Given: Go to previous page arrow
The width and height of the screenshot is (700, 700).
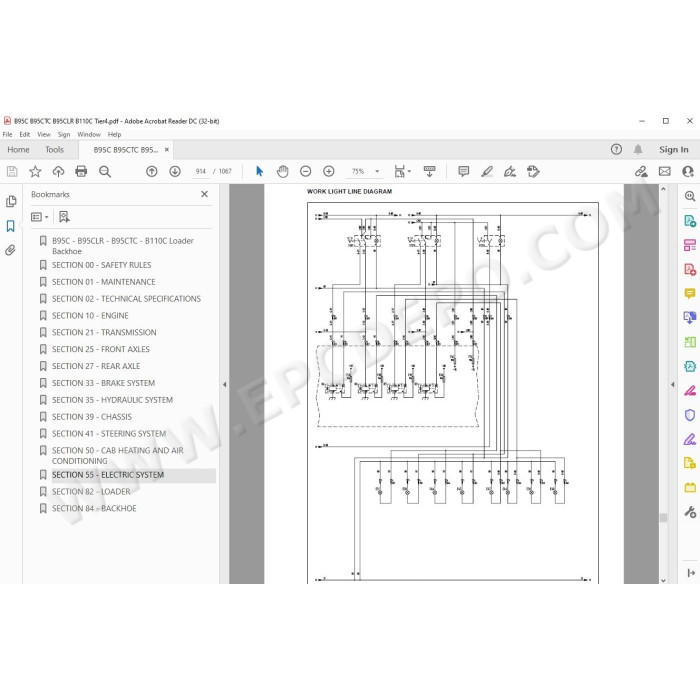Looking at the screenshot, I should pyautogui.click(x=152, y=171).
